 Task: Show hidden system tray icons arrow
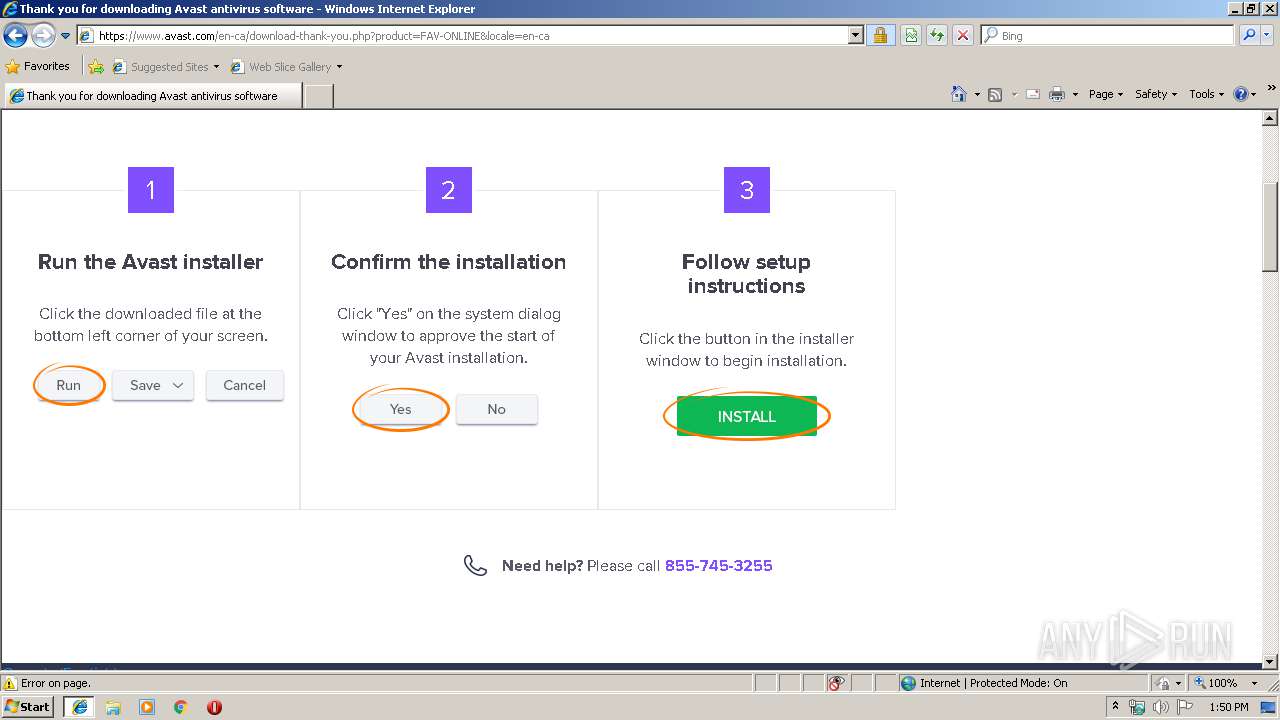(x=1115, y=706)
